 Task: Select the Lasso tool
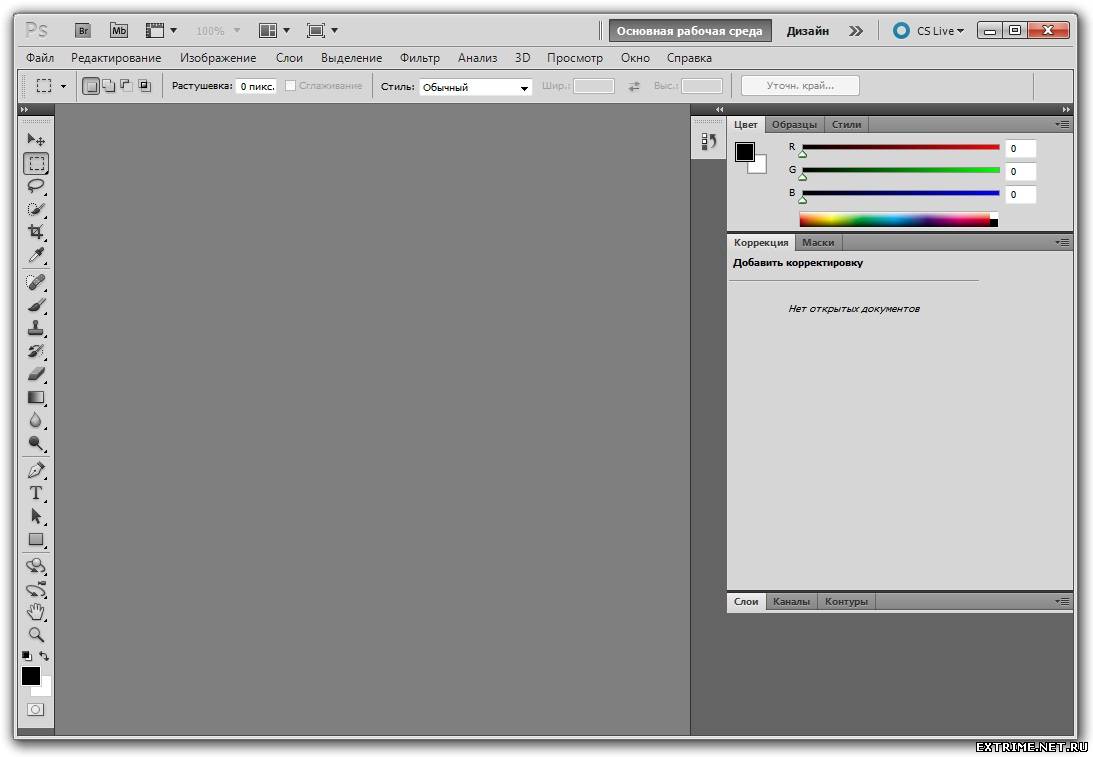point(36,186)
